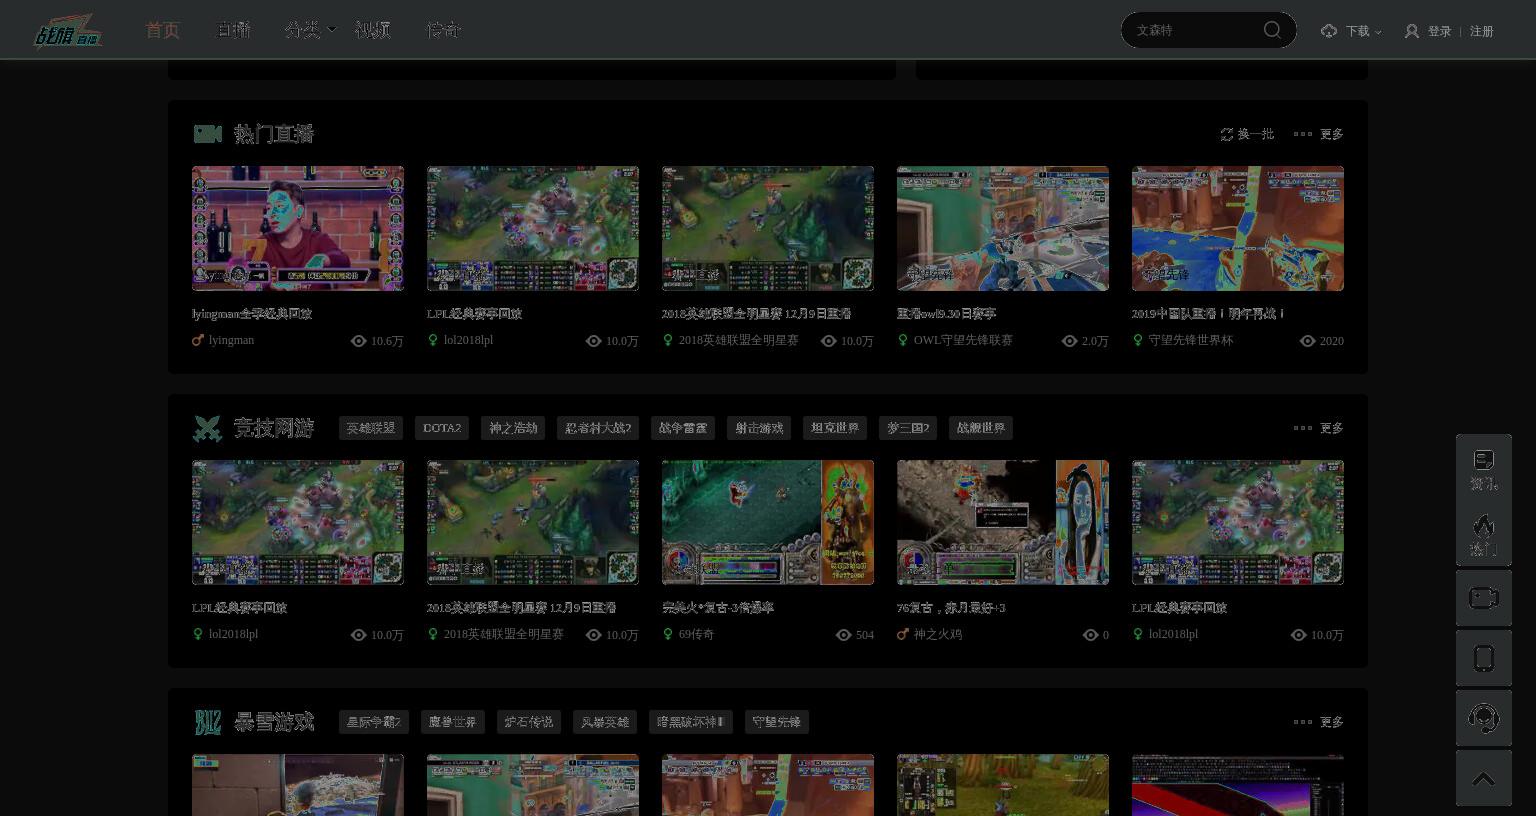Select the 战舰世界 game tag
The image size is (1536, 816).
coord(981,428)
